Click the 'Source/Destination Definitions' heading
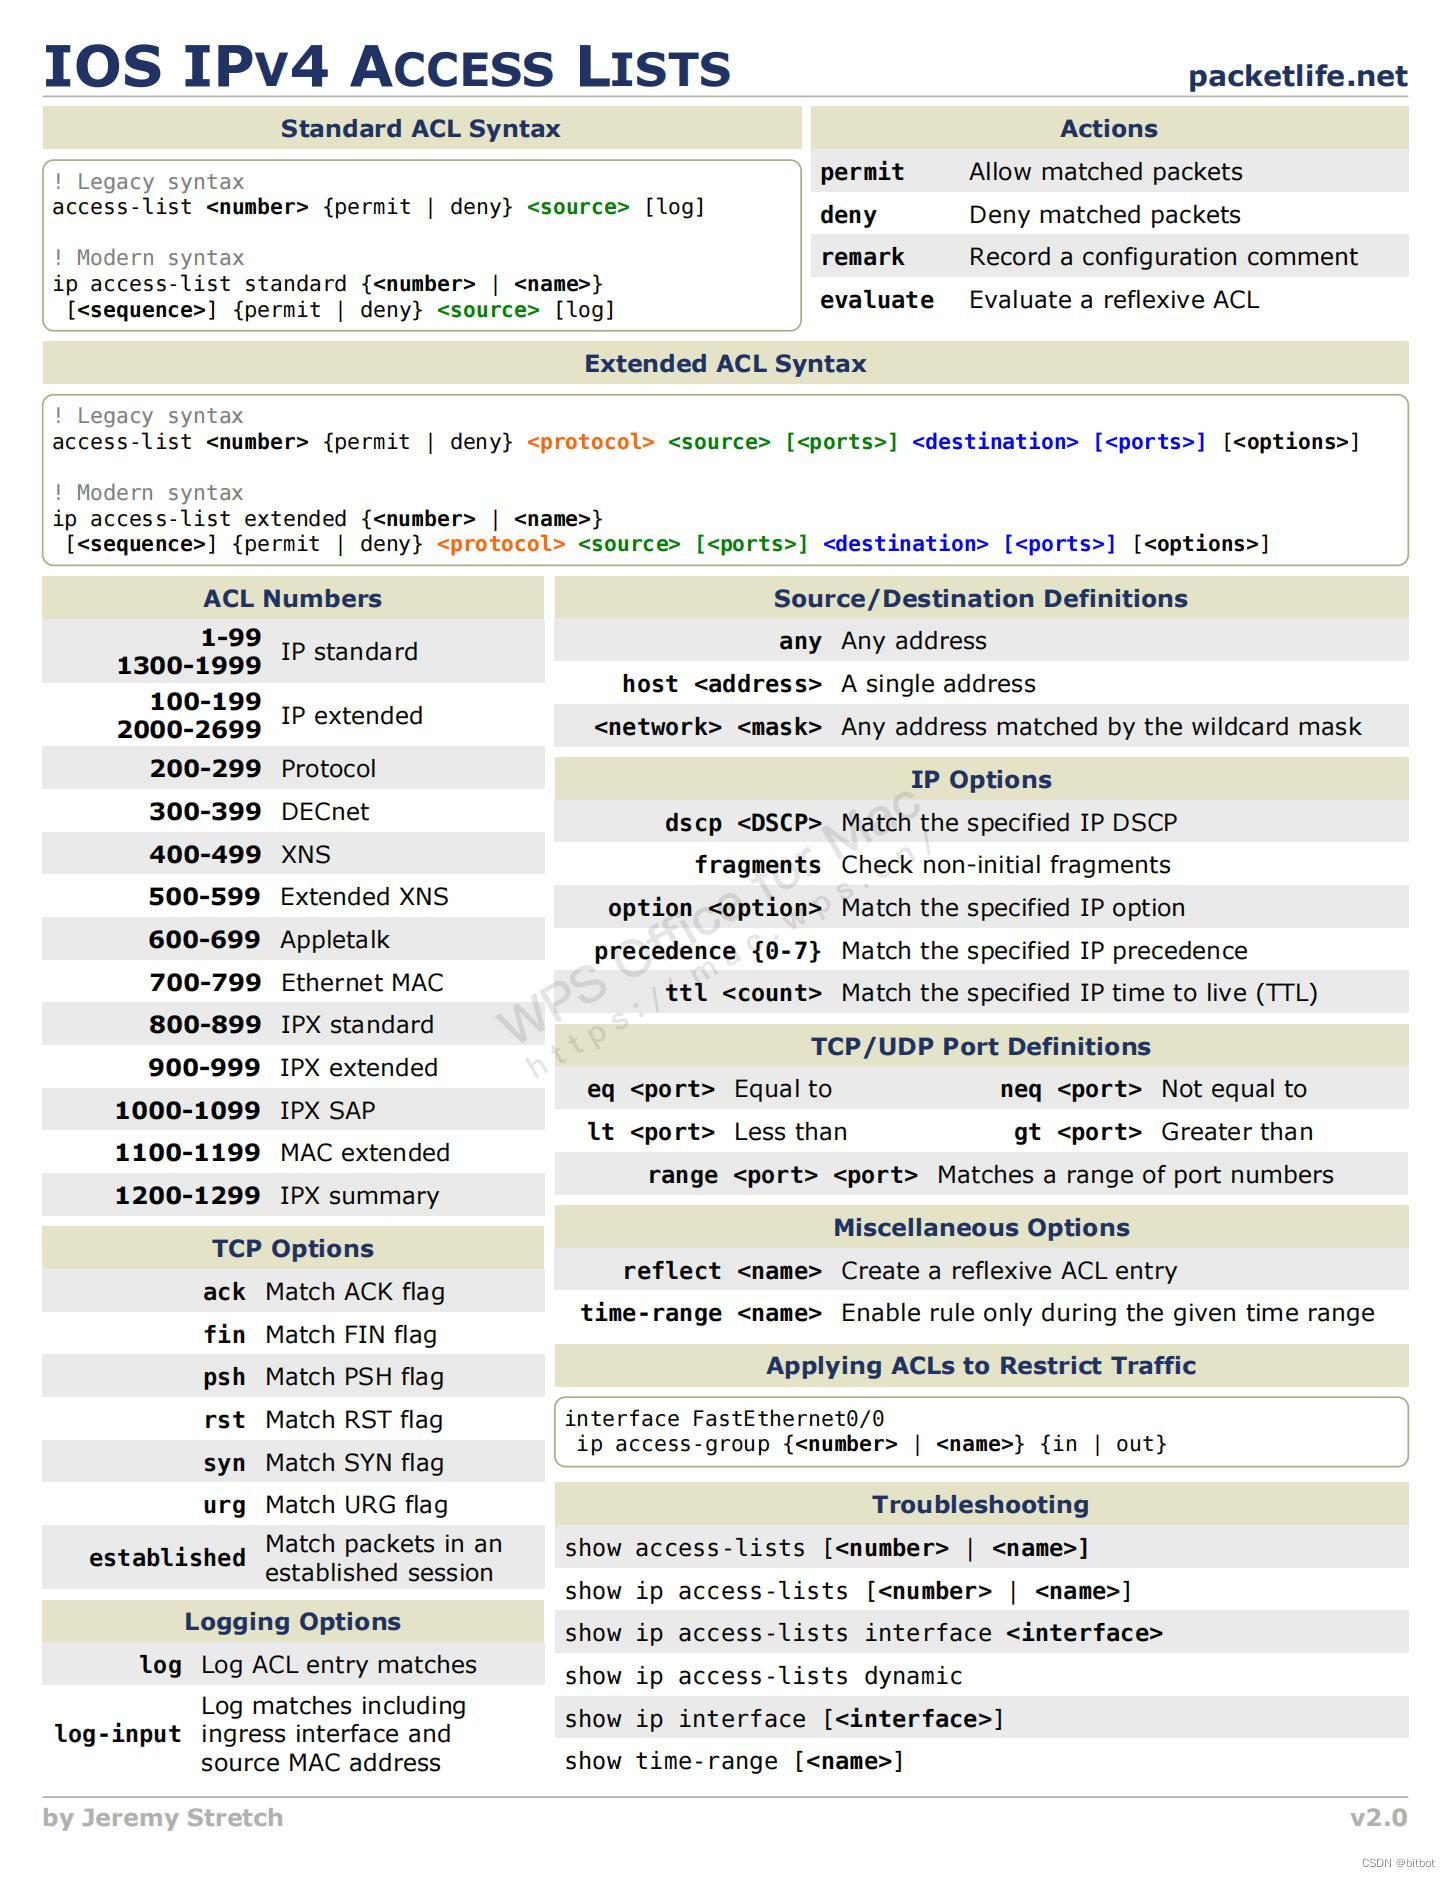Screen dimensions: 1450x1877 pyautogui.click(x=981, y=598)
